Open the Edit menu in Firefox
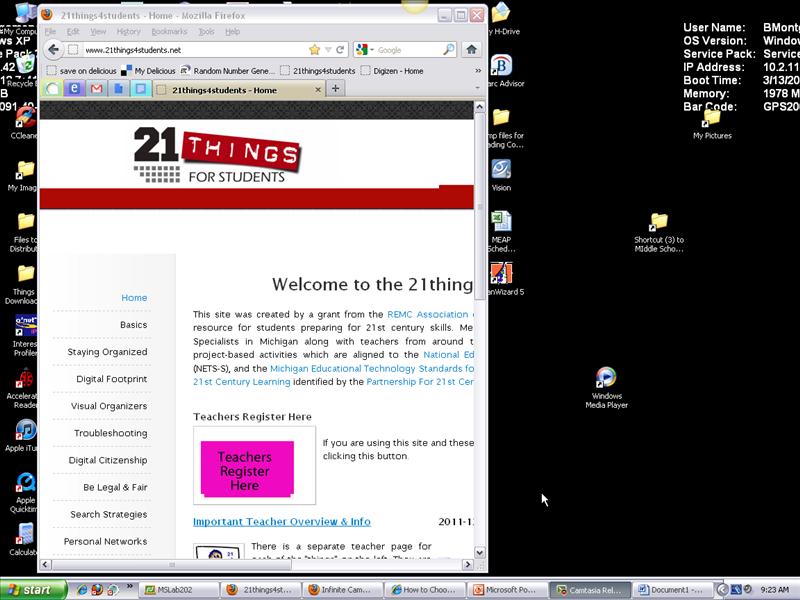 [73, 32]
